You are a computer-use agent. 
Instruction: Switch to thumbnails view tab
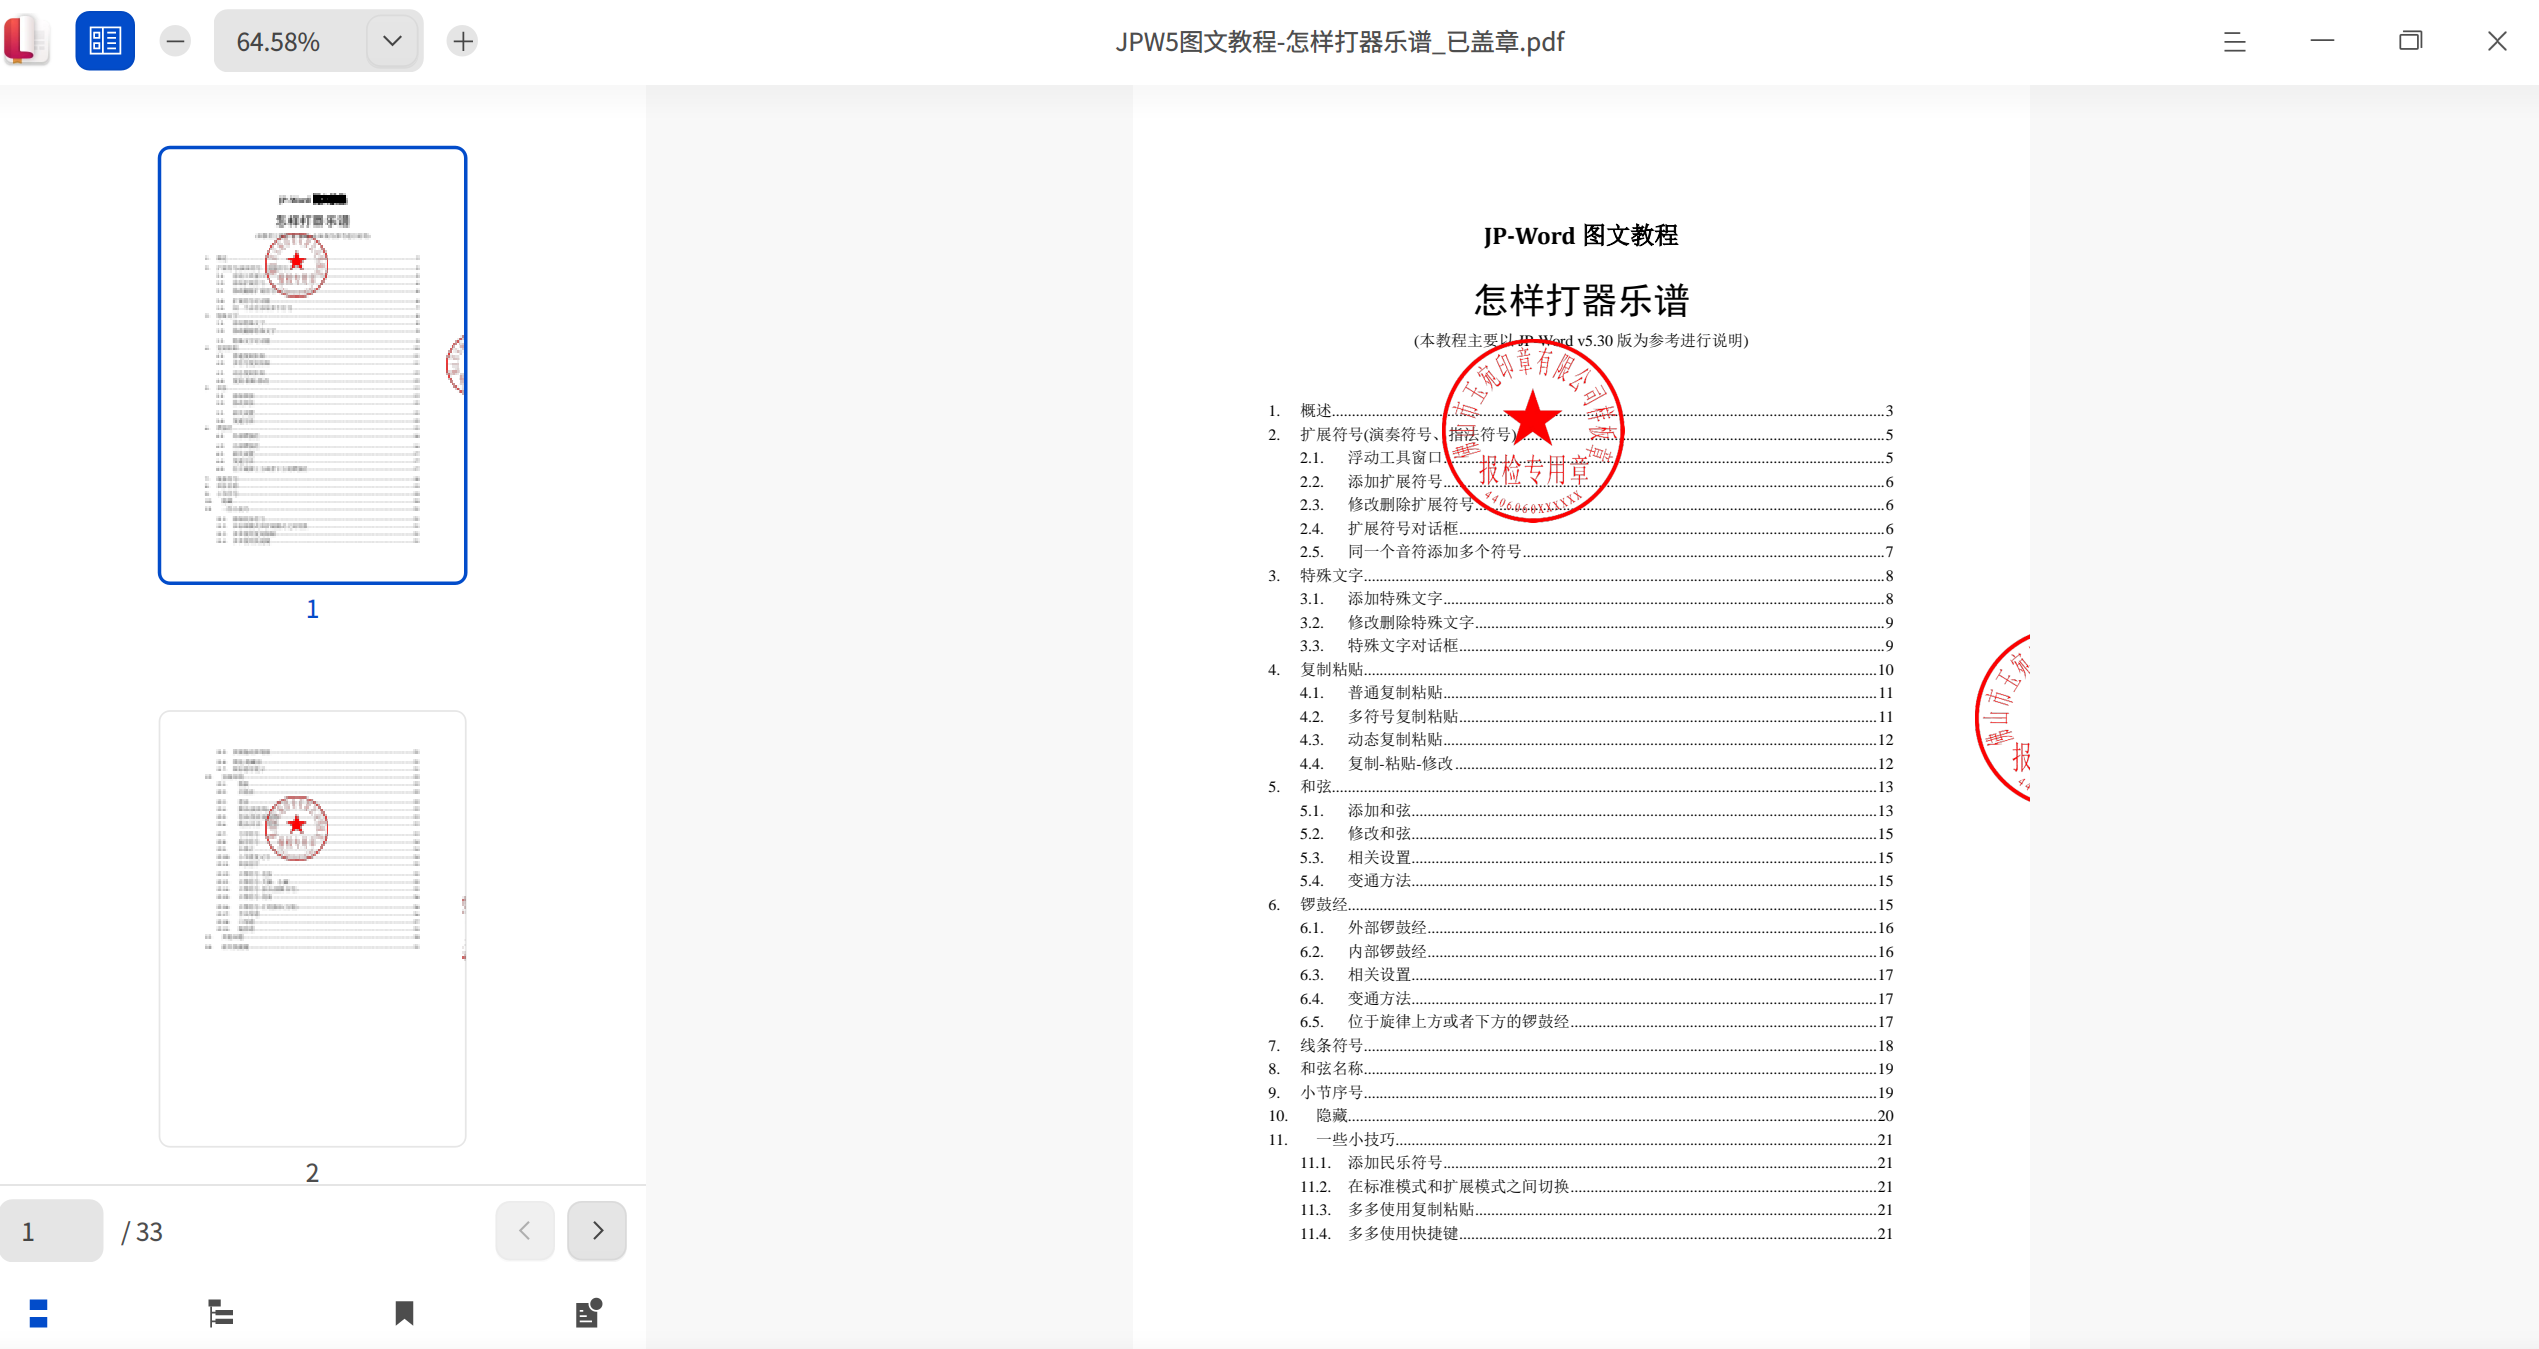click(x=39, y=1313)
